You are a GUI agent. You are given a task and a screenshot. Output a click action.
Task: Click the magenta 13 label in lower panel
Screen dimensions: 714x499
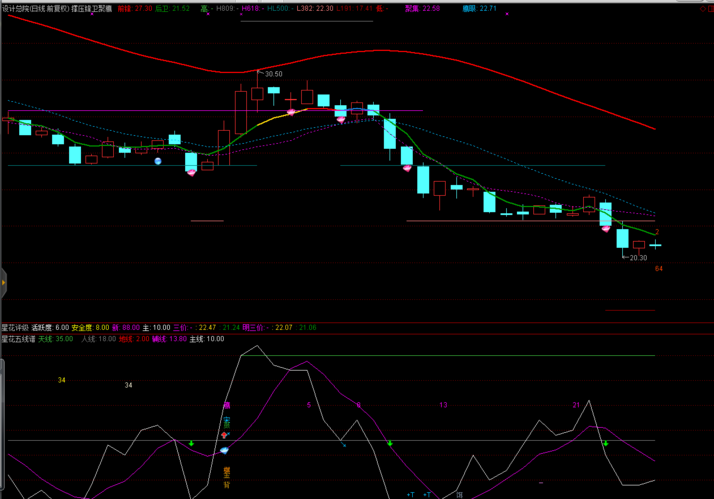point(443,405)
